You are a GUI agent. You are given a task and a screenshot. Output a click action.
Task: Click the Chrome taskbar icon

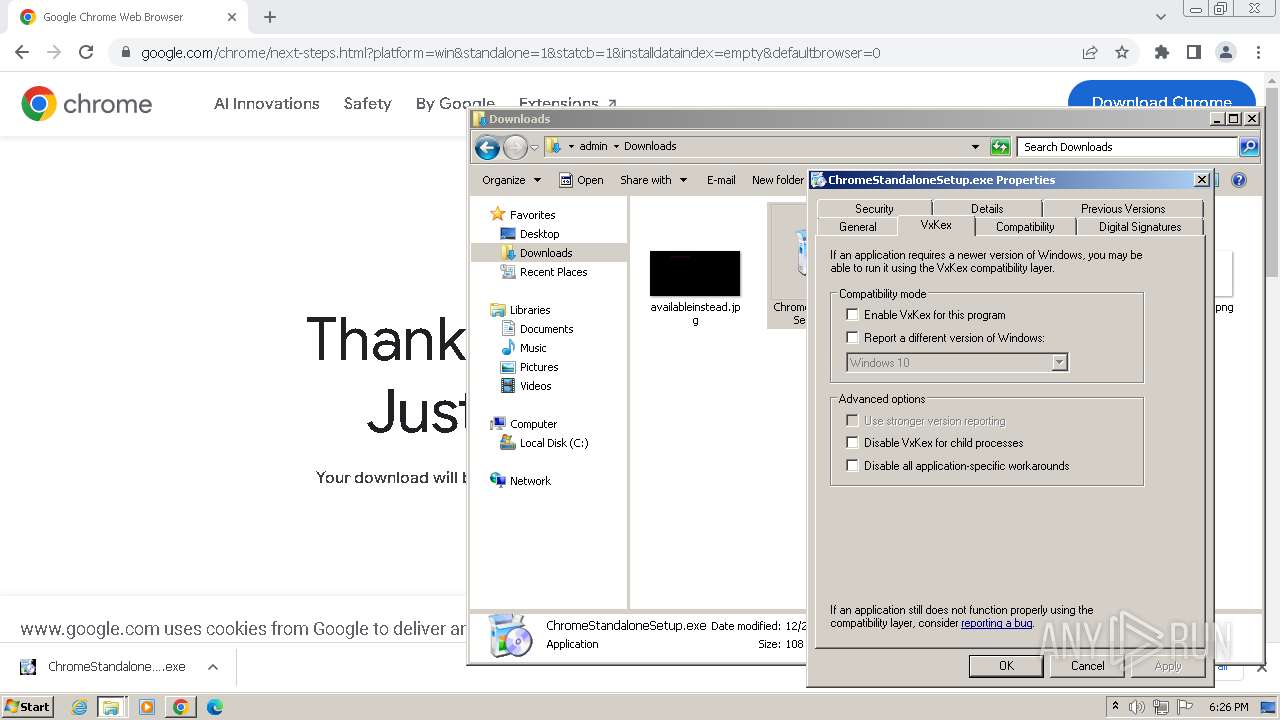pos(181,707)
